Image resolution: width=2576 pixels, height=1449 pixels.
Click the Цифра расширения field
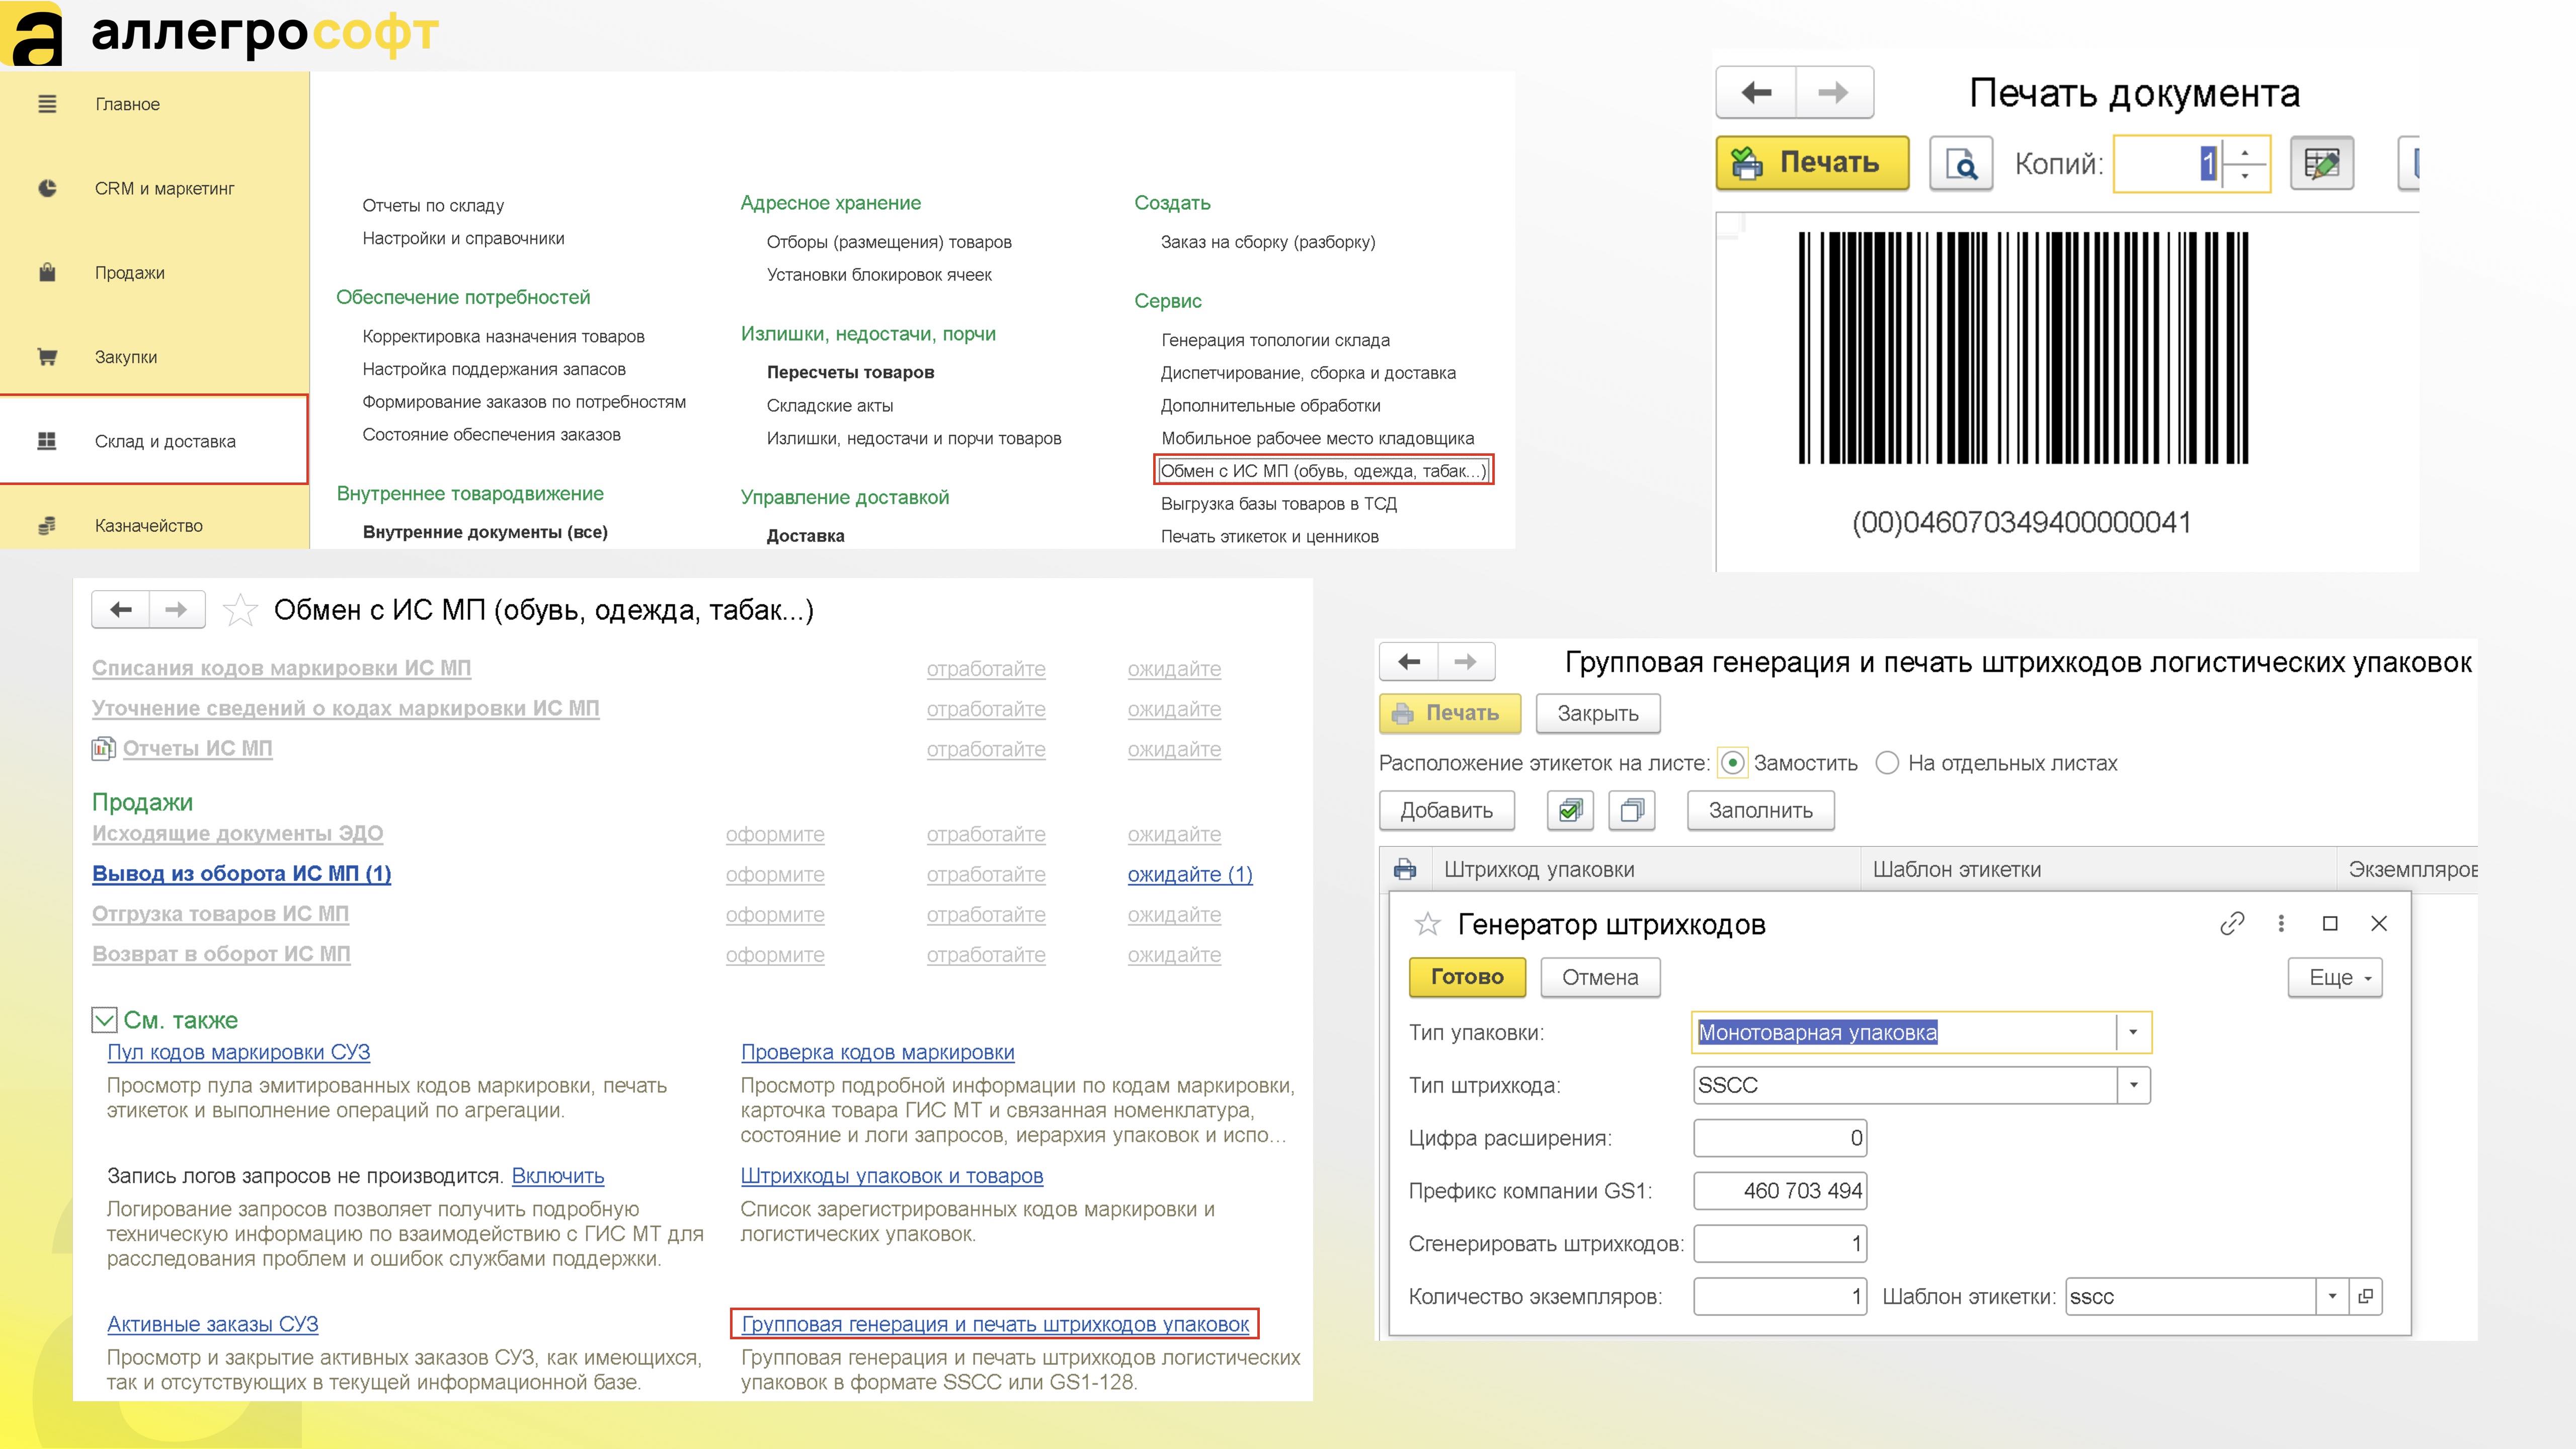tap(1780, 1138)
